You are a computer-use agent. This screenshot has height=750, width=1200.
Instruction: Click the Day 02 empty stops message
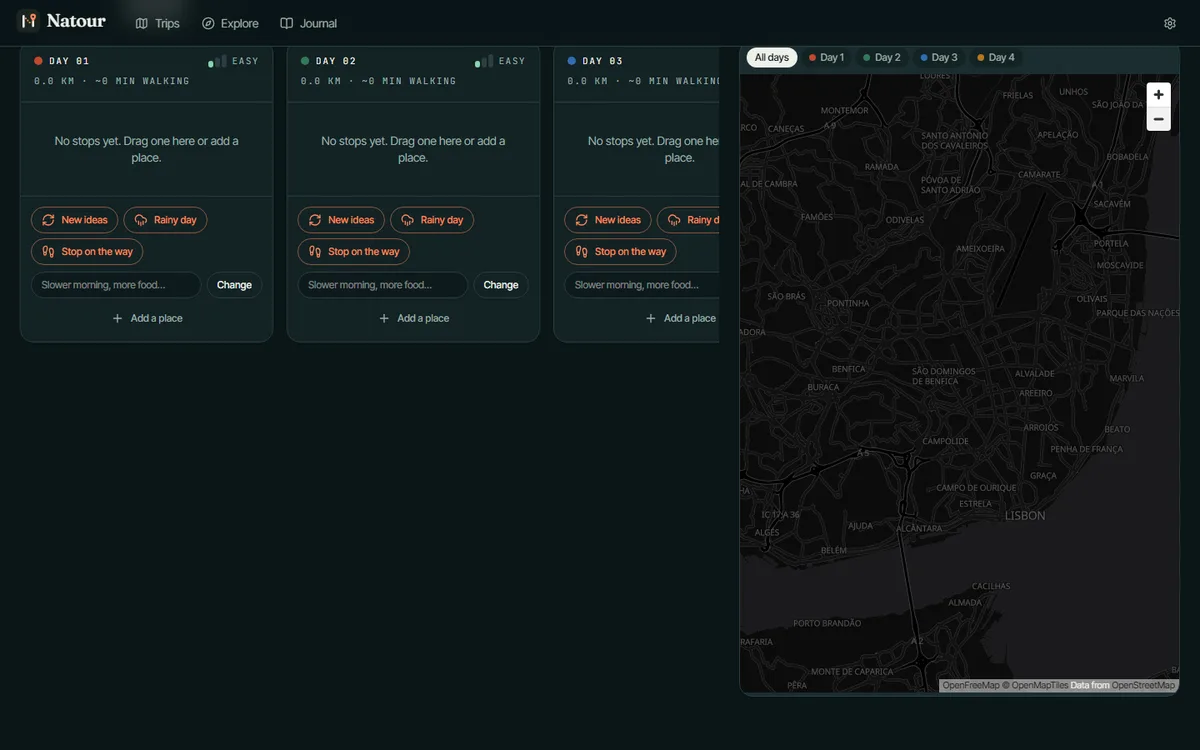click(413, 149)
